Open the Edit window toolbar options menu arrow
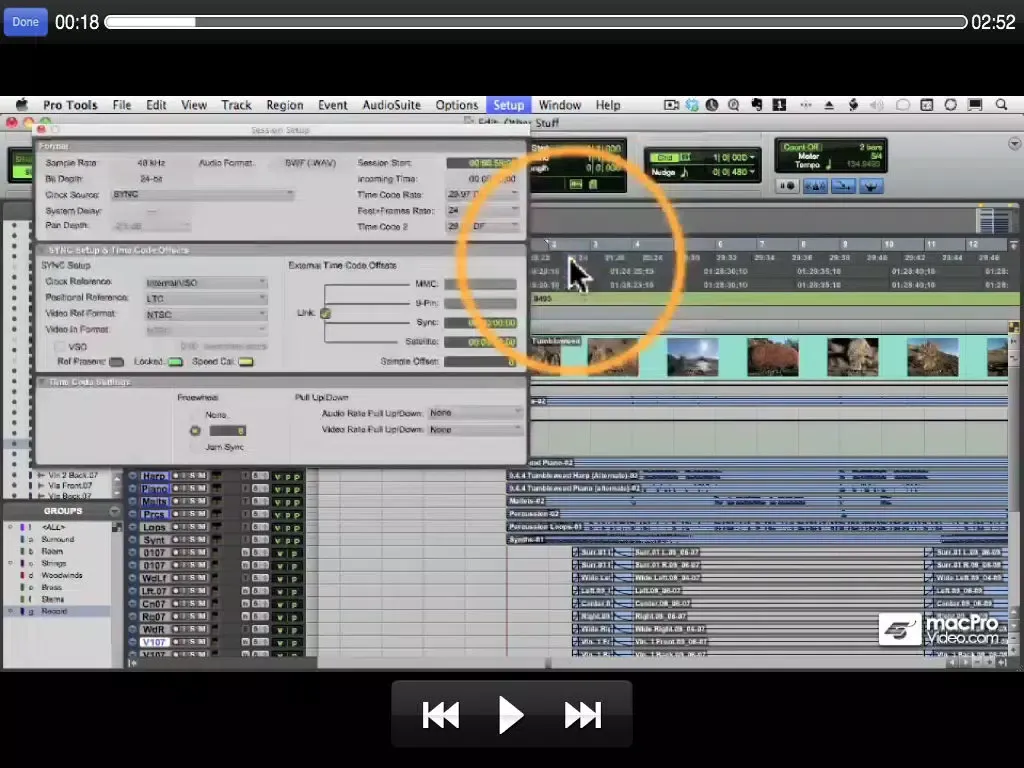The image size is (1024, 768). (x=1014, y=144)
